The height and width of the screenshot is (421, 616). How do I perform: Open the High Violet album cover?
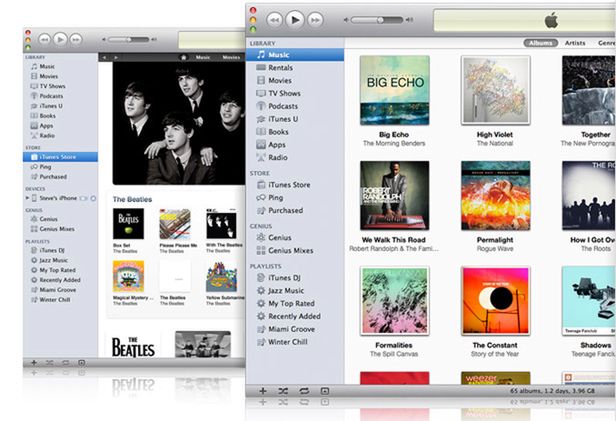click(x=495, y=90)
